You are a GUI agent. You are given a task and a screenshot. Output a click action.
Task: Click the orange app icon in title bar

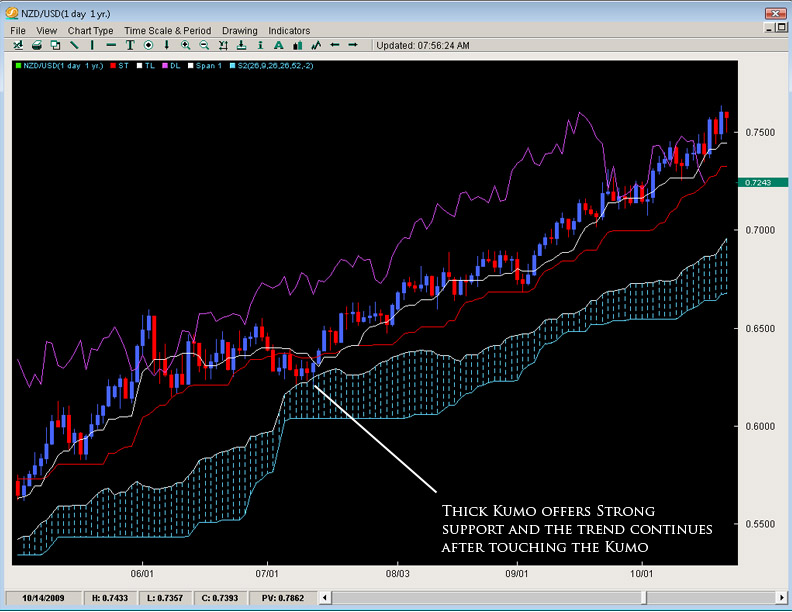[12, 13]
